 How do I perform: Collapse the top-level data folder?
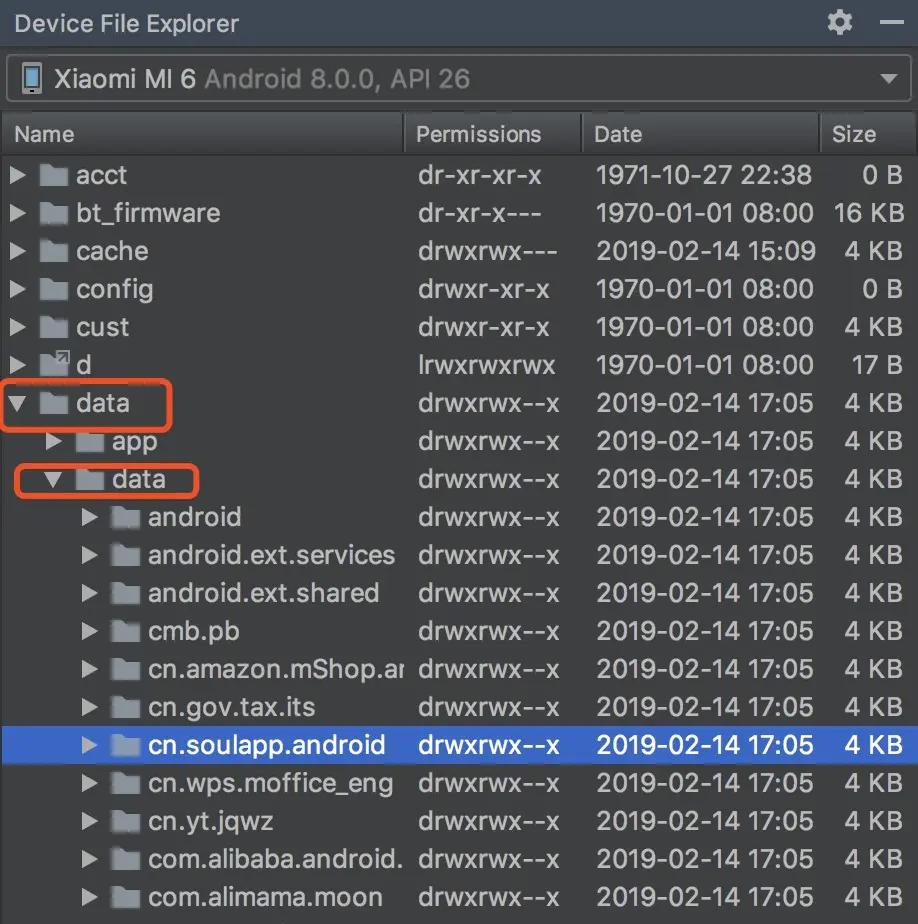18,403
